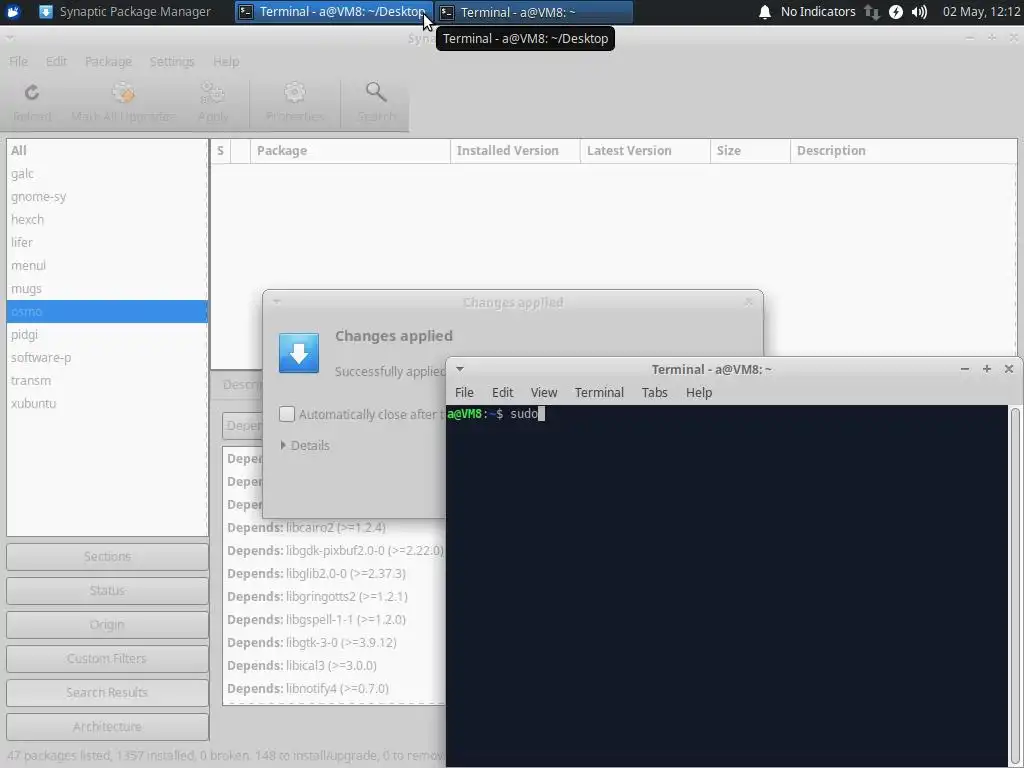This screenshot has width=1024, height=768.
Task: Open the Changes applied dialog window menu arrow
Action: coord(276,302)
